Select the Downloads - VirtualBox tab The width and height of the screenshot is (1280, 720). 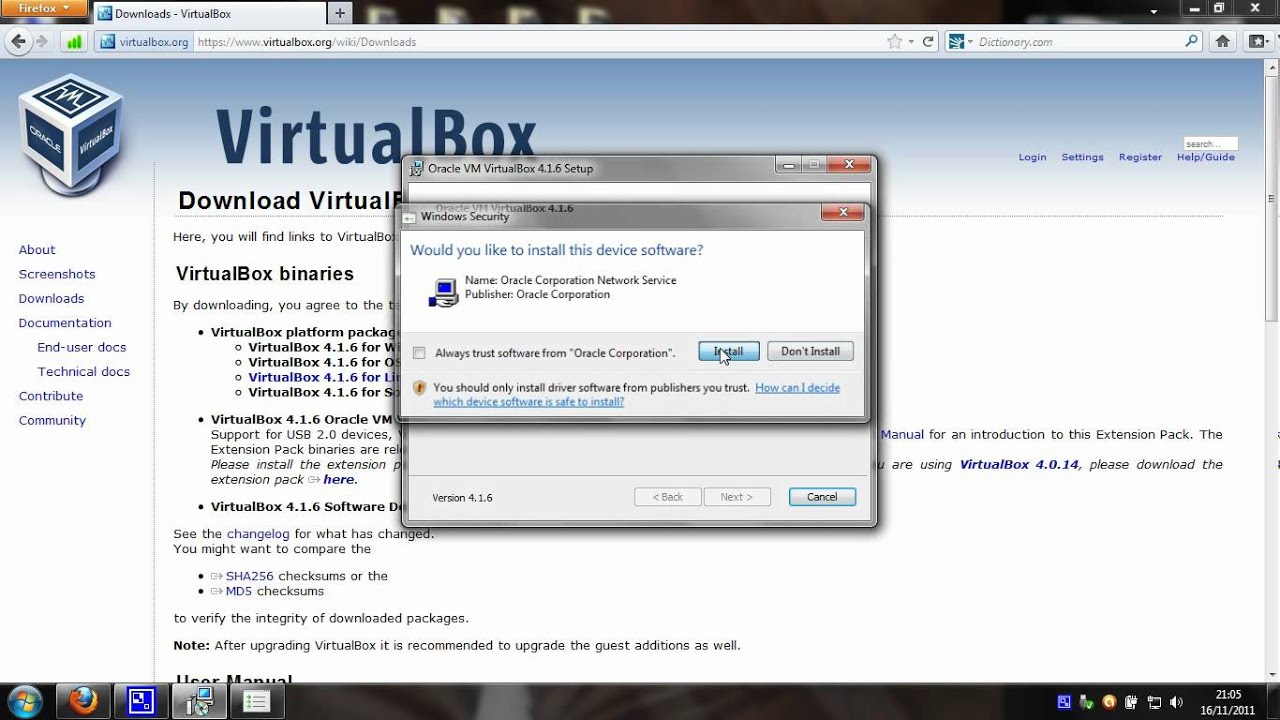point(210,14)
